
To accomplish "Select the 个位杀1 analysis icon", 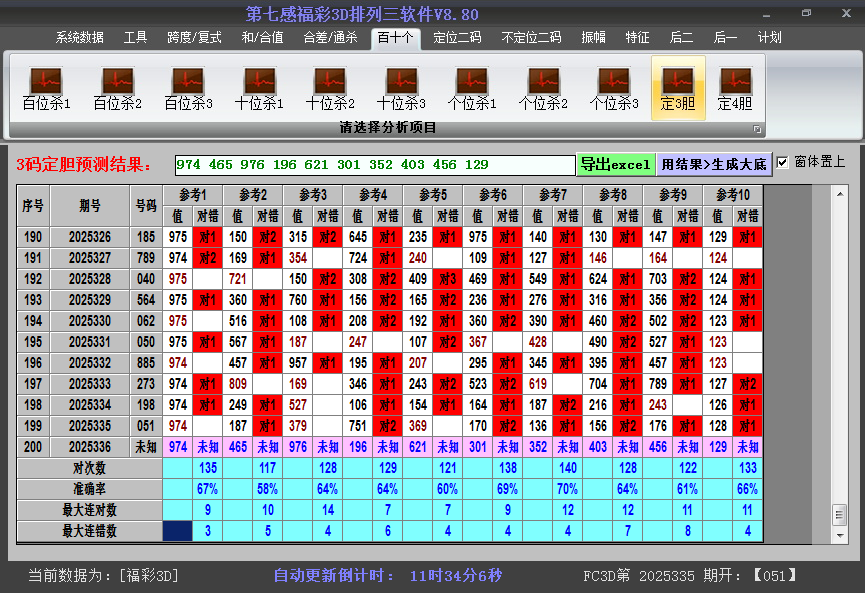I will point(472,87).
